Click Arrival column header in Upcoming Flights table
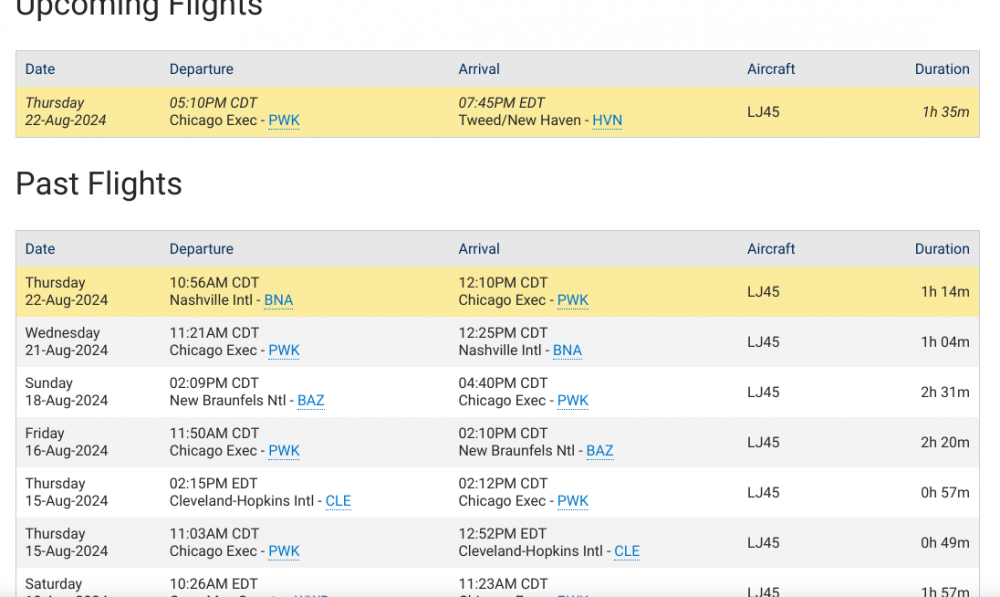 pos(479,69)
